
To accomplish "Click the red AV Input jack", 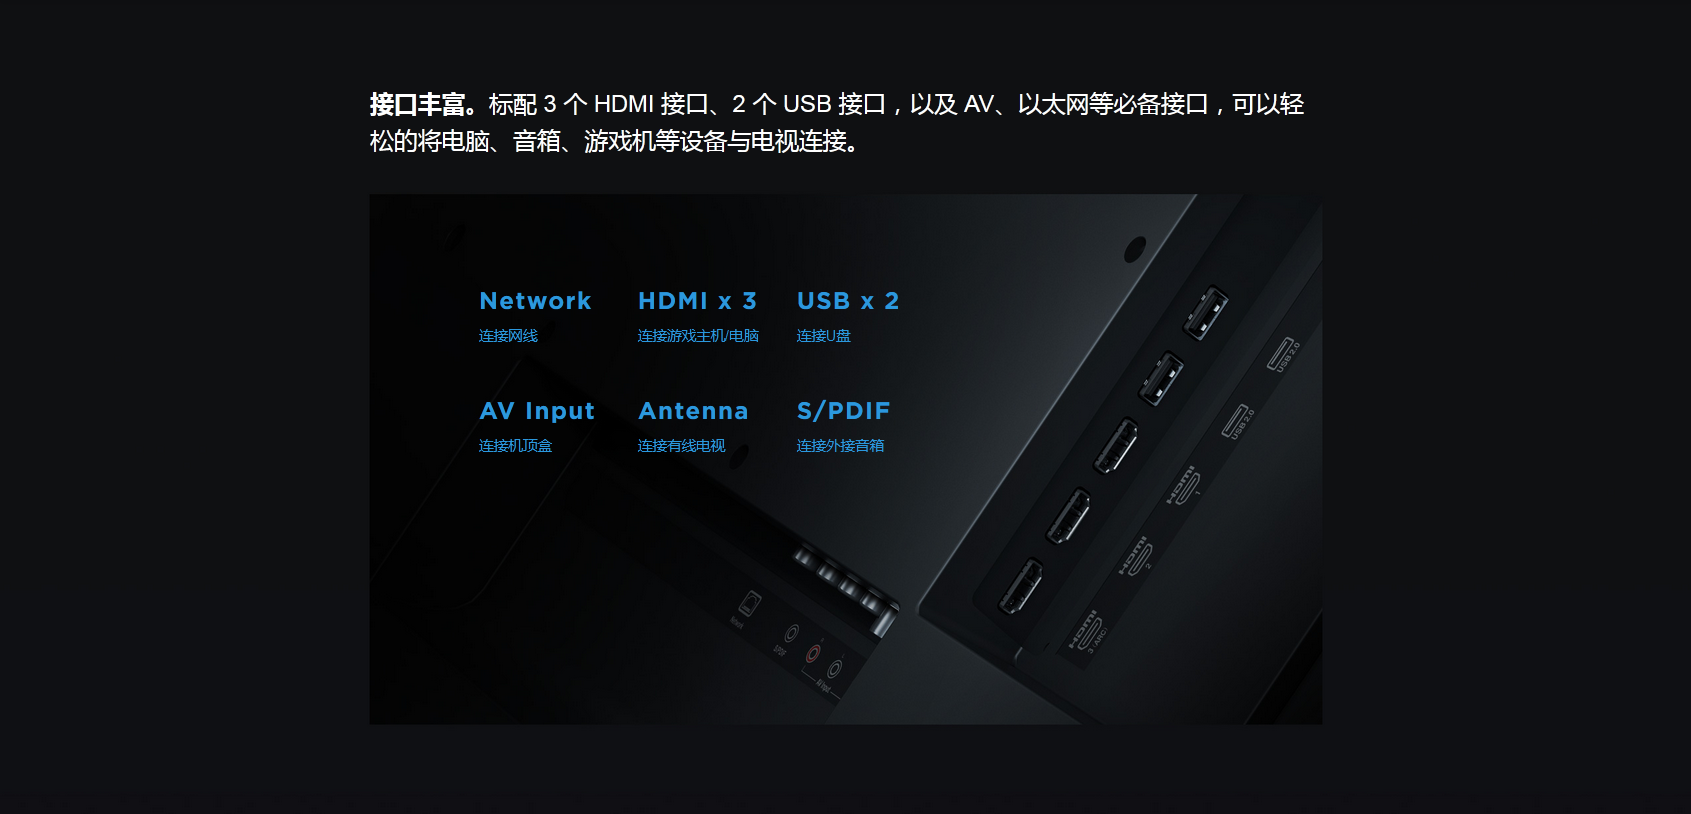I will pos(813,654).
